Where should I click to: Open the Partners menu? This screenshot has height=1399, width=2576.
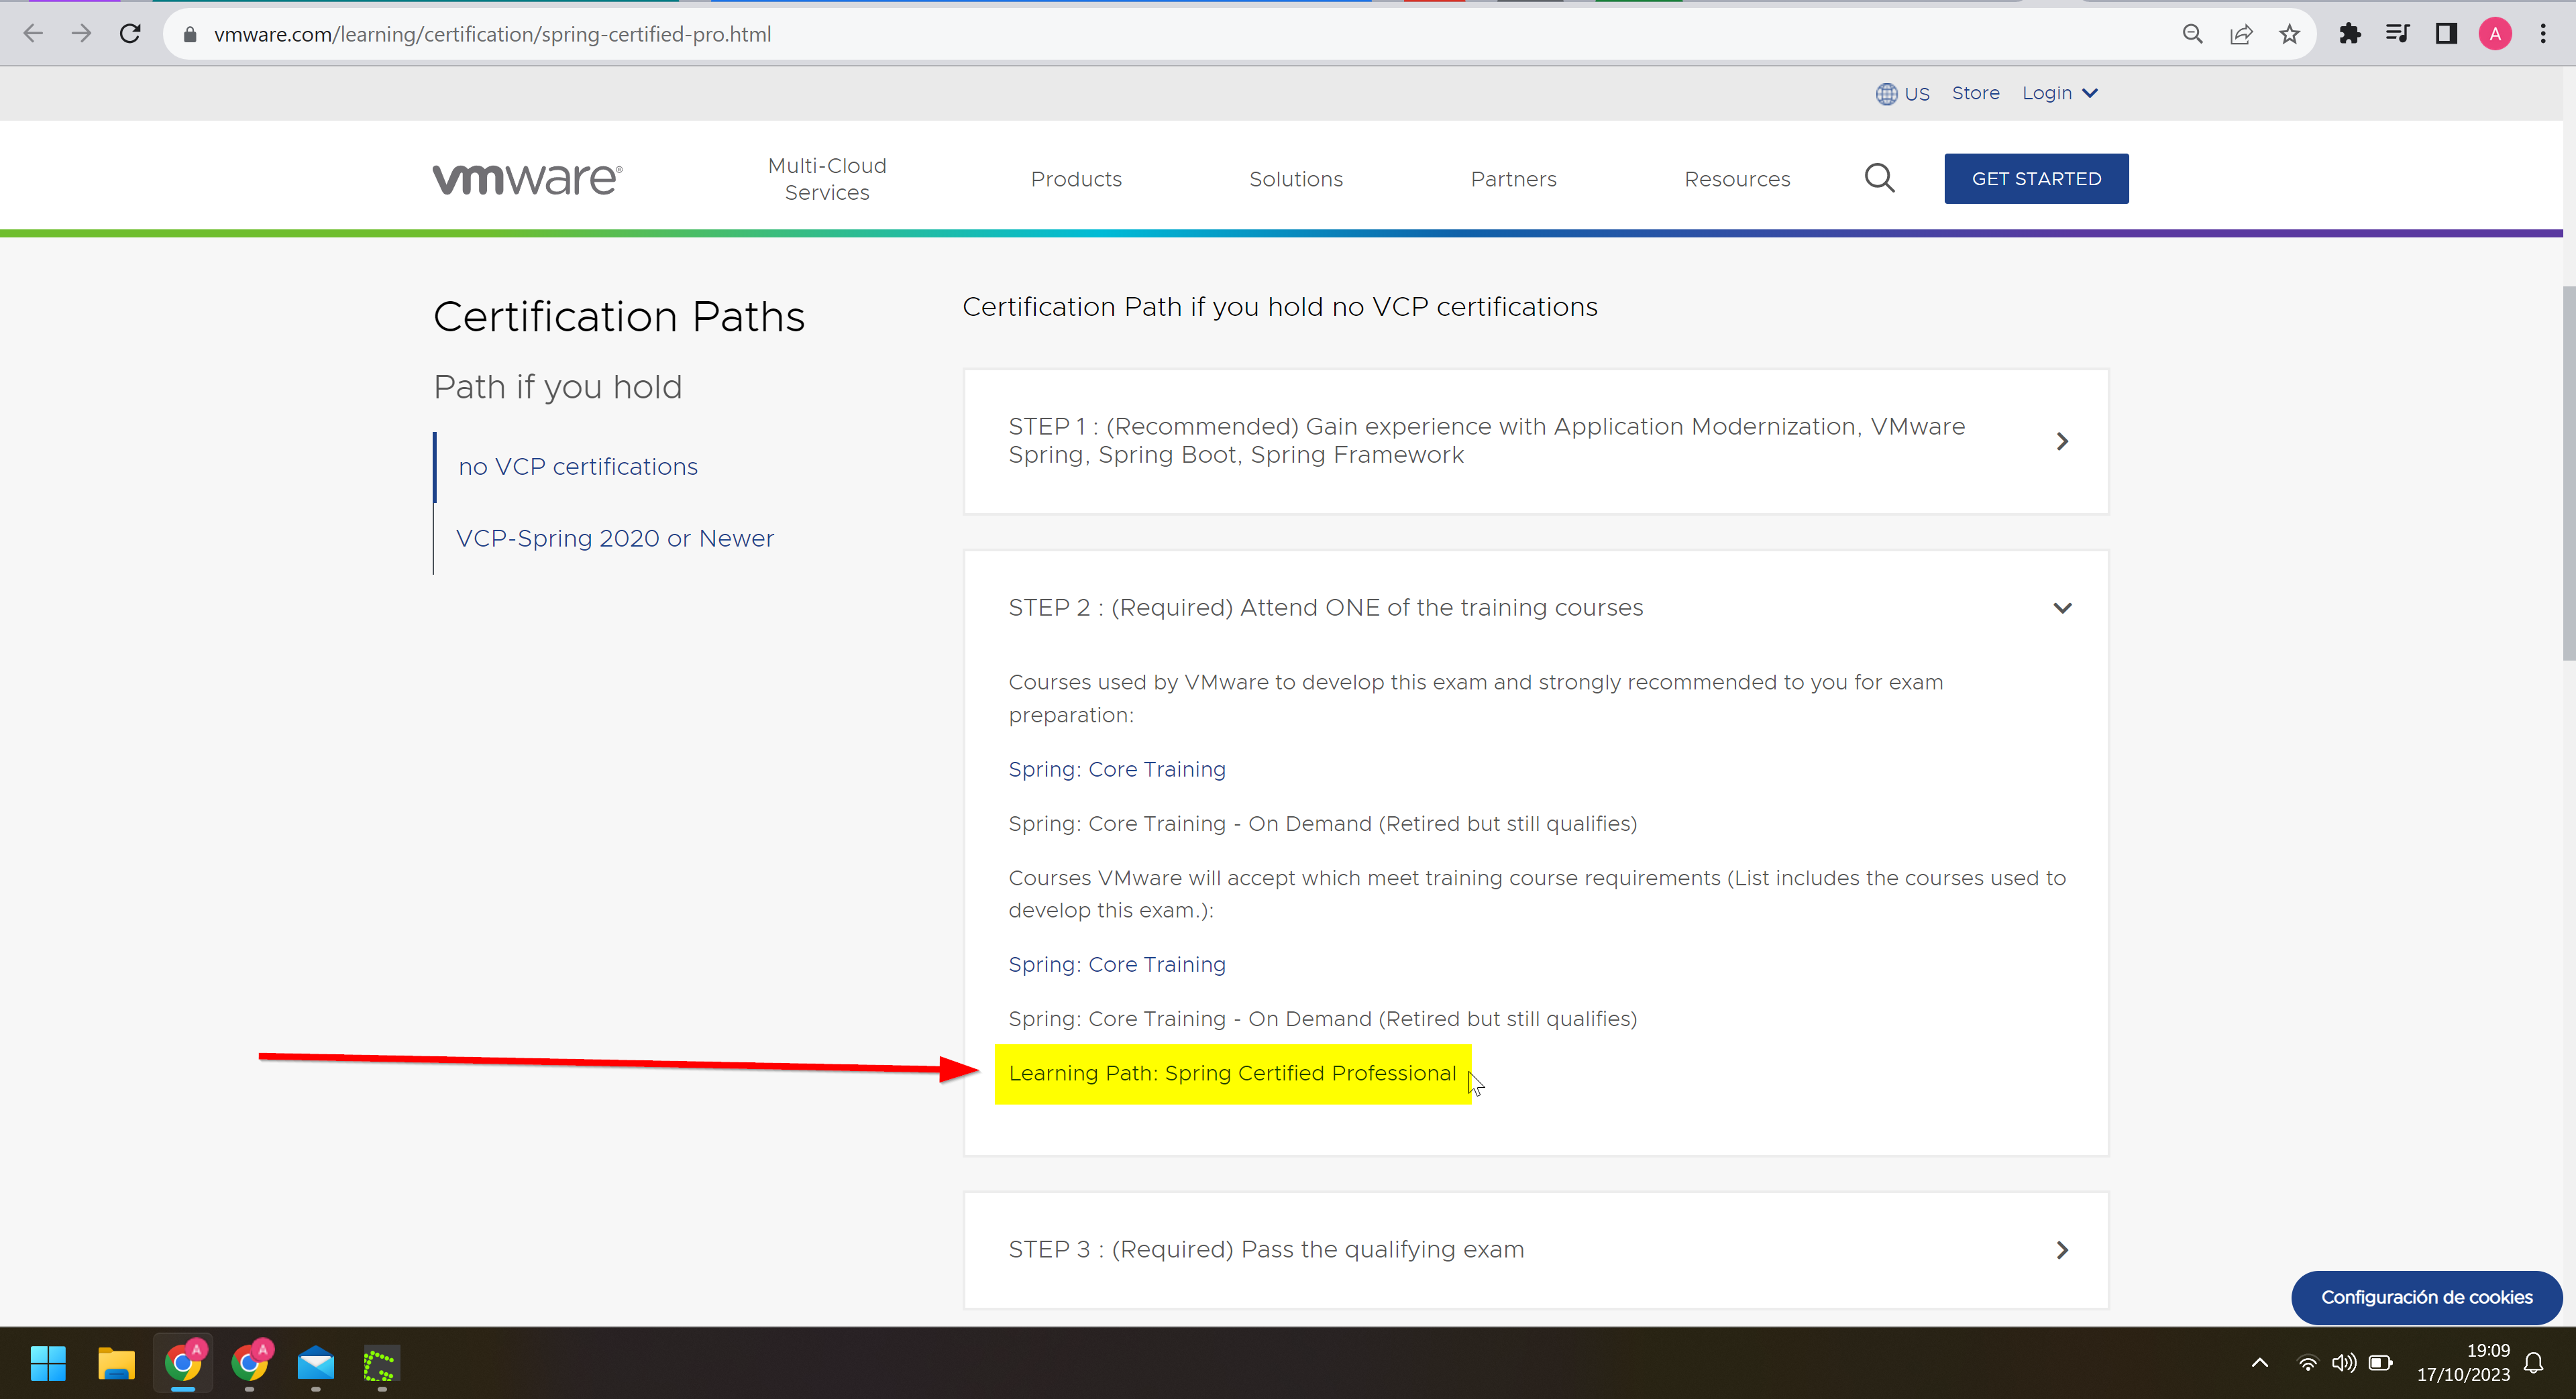pyautogui.click(x=1513, y=179)
